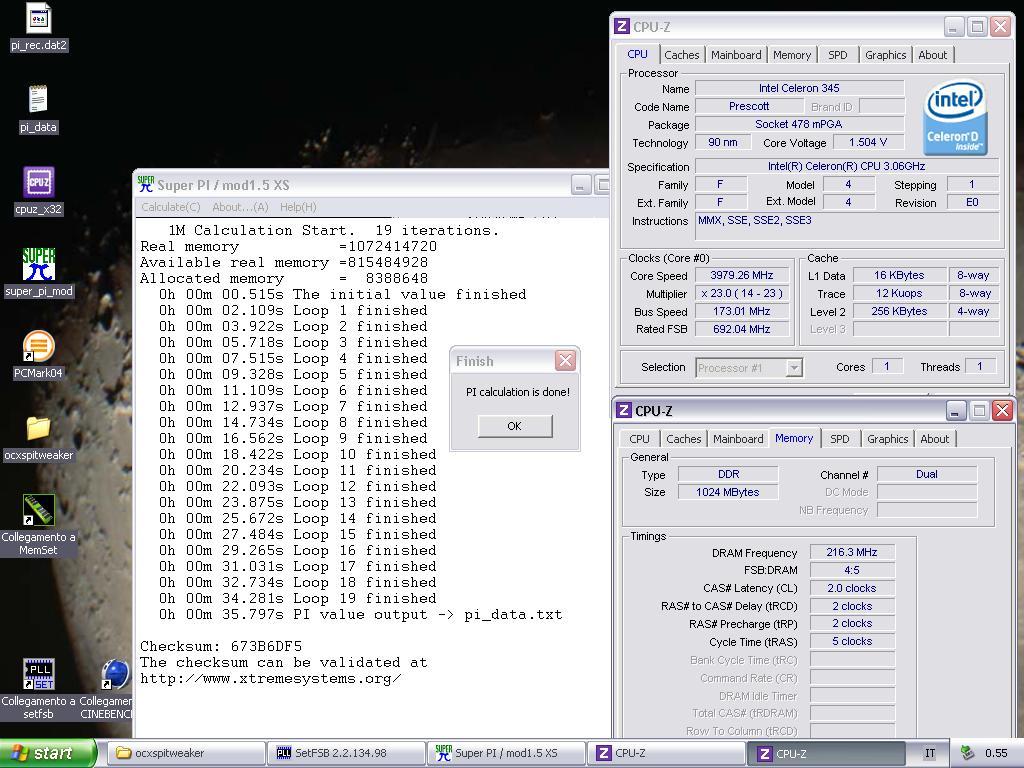The image size is (1024, 768).
Task: Activate the second CPU-Z taskbar button
Action: point(827,753)
